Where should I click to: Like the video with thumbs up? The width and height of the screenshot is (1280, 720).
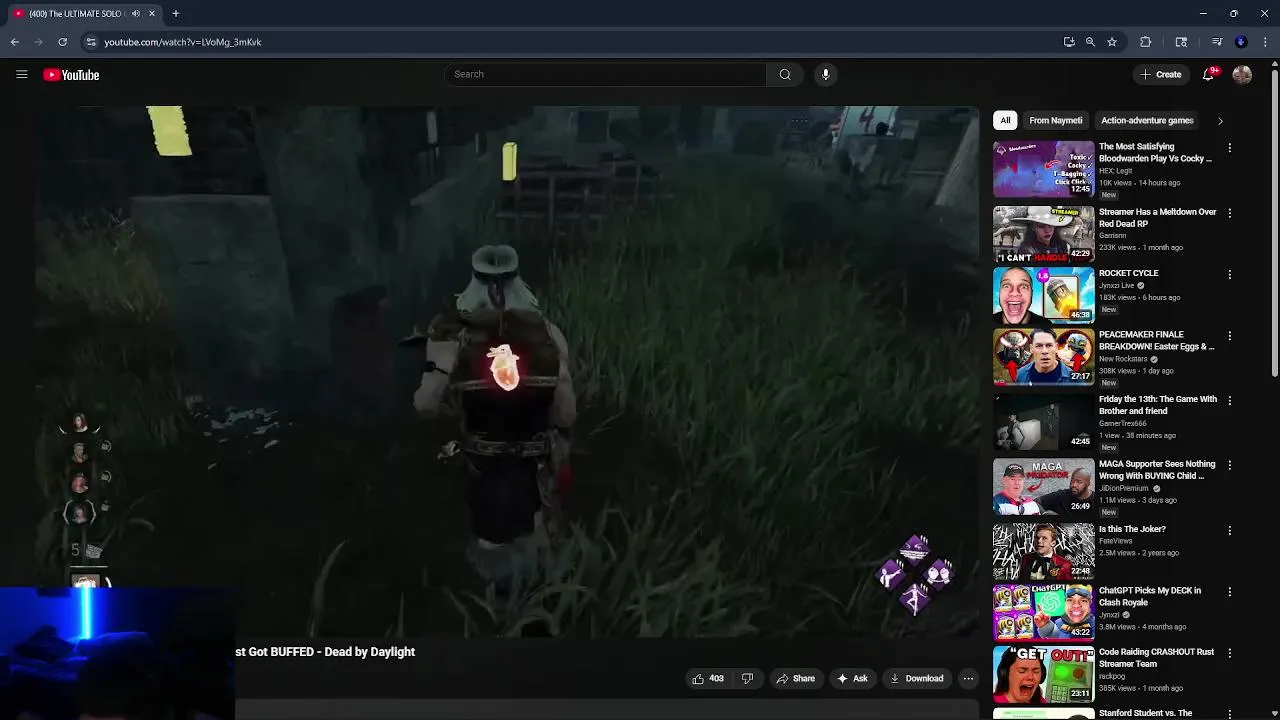click(698, 679)
